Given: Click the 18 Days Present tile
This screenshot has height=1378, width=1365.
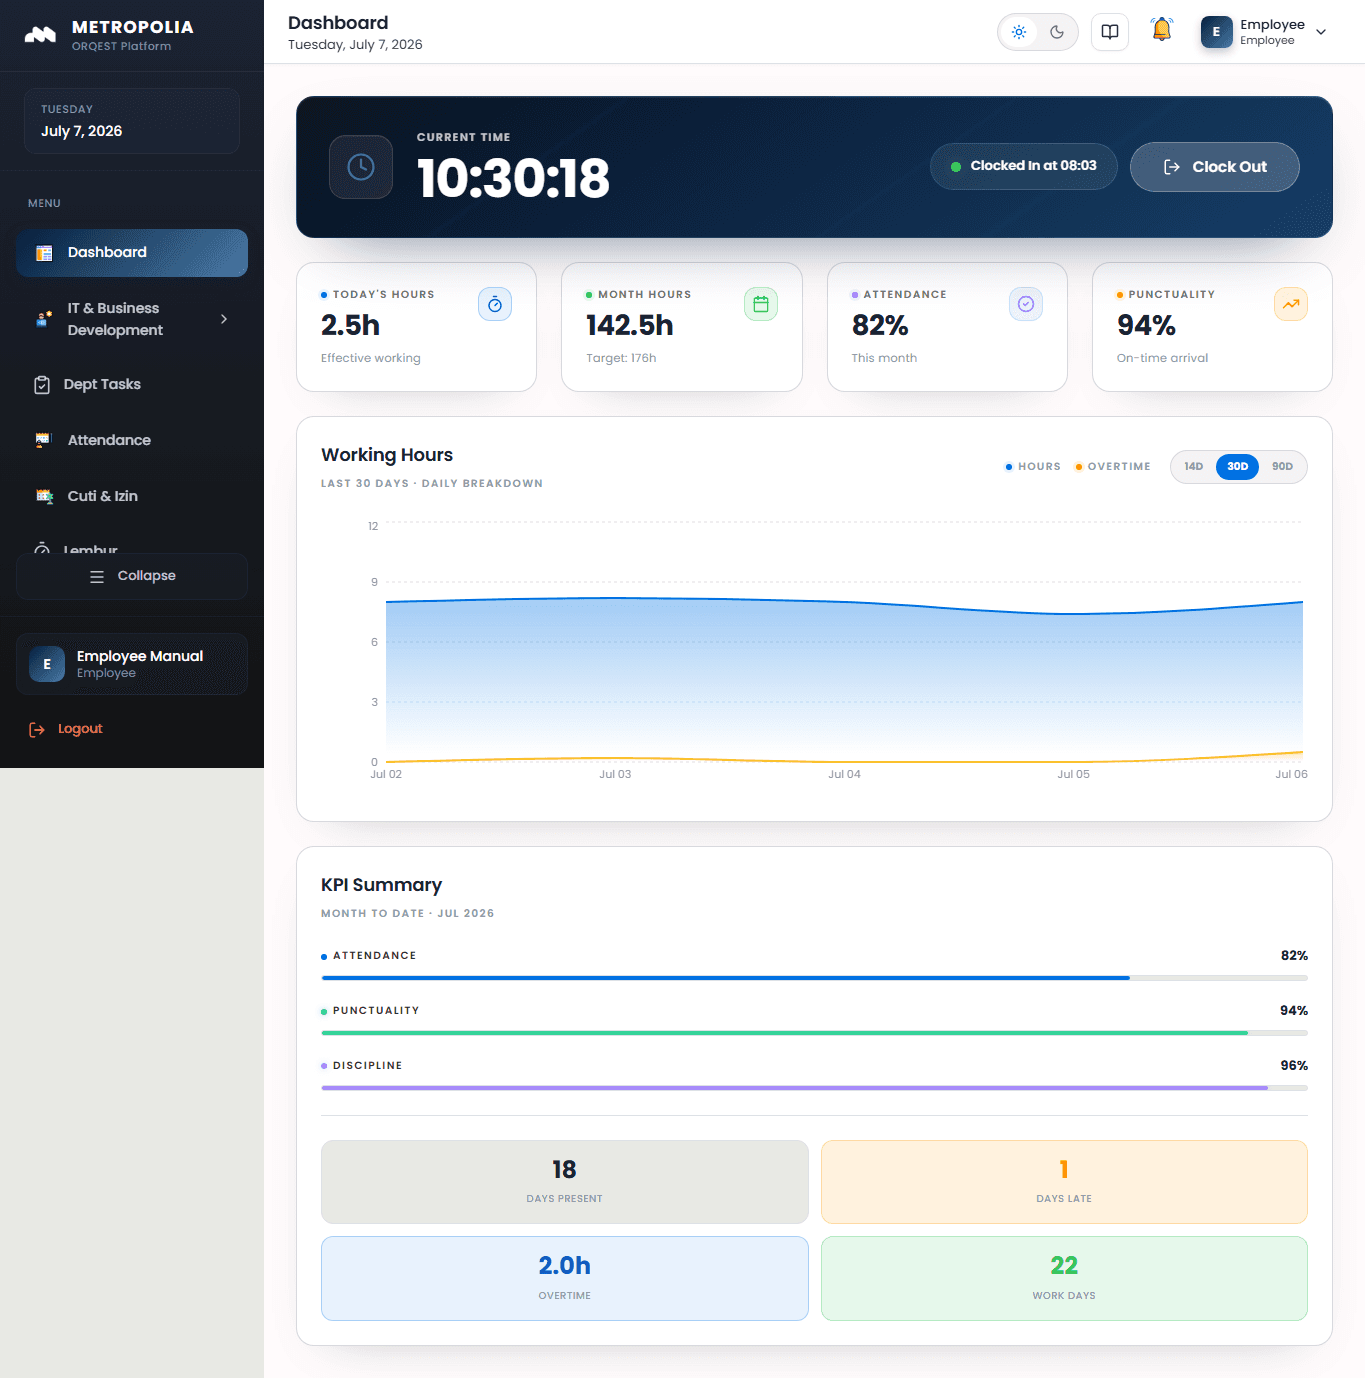Looking at the screenshot, I should [x=565, y=1182].
